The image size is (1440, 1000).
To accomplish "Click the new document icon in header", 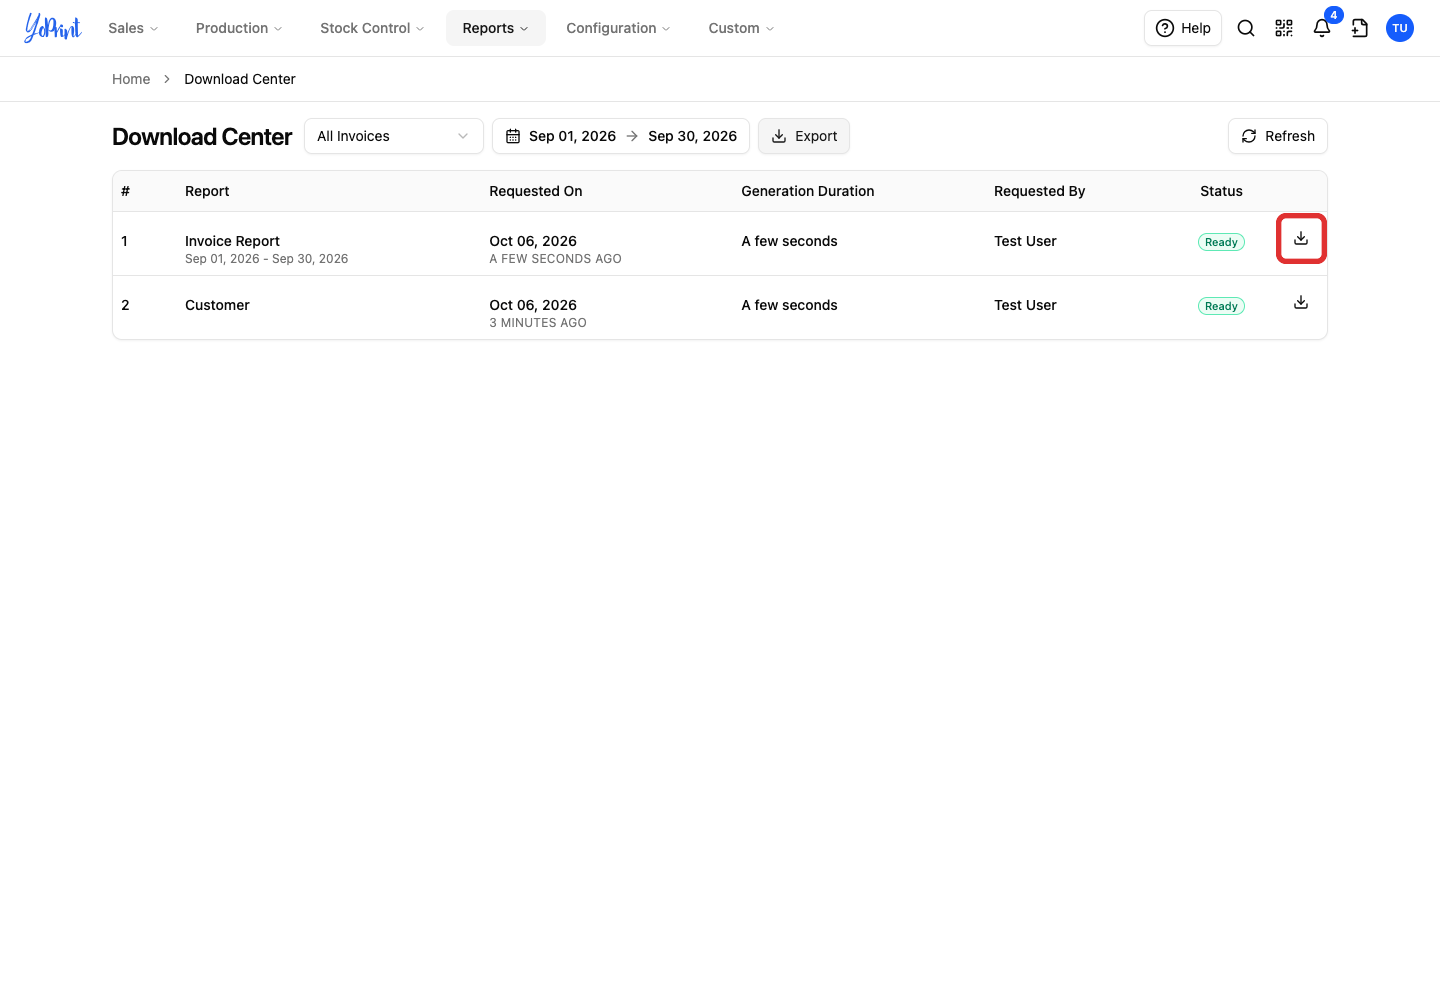I will pyautogui.click(x=1360, y=28).
